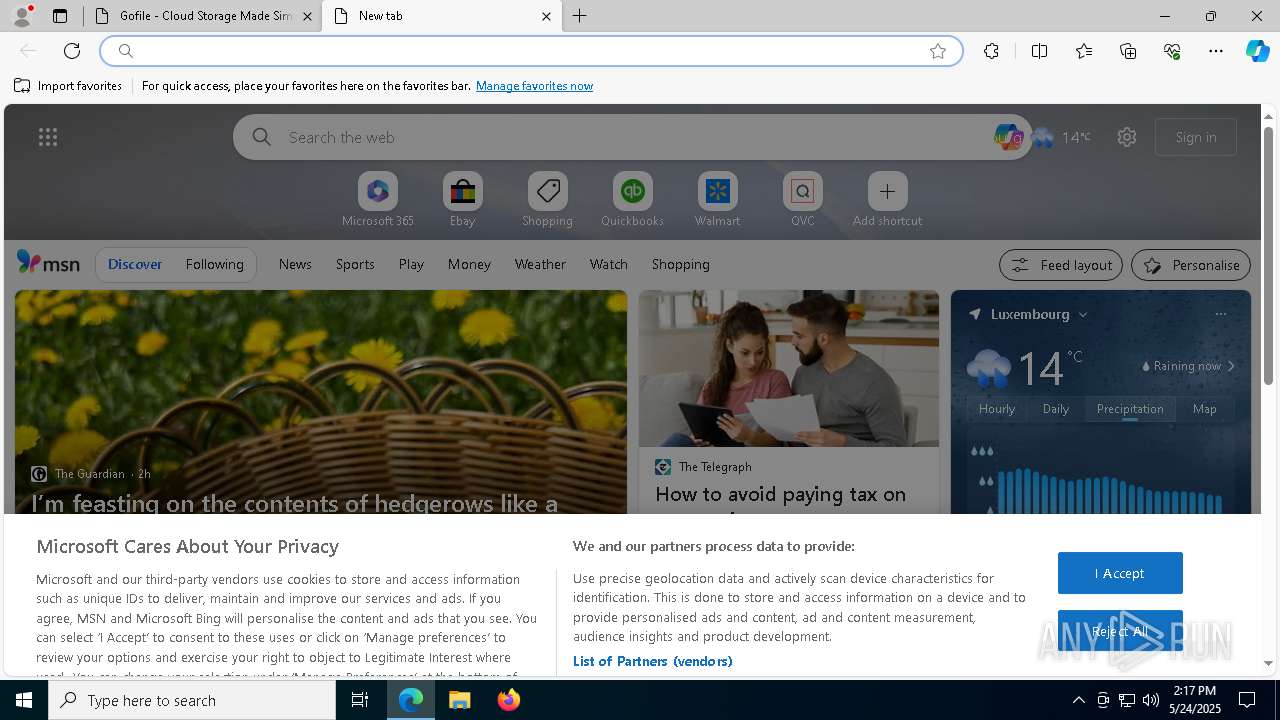The height and width of the screenshot is (720, 1280).
Task: Open the browser profile icon
Action: (x=21, y=16)
